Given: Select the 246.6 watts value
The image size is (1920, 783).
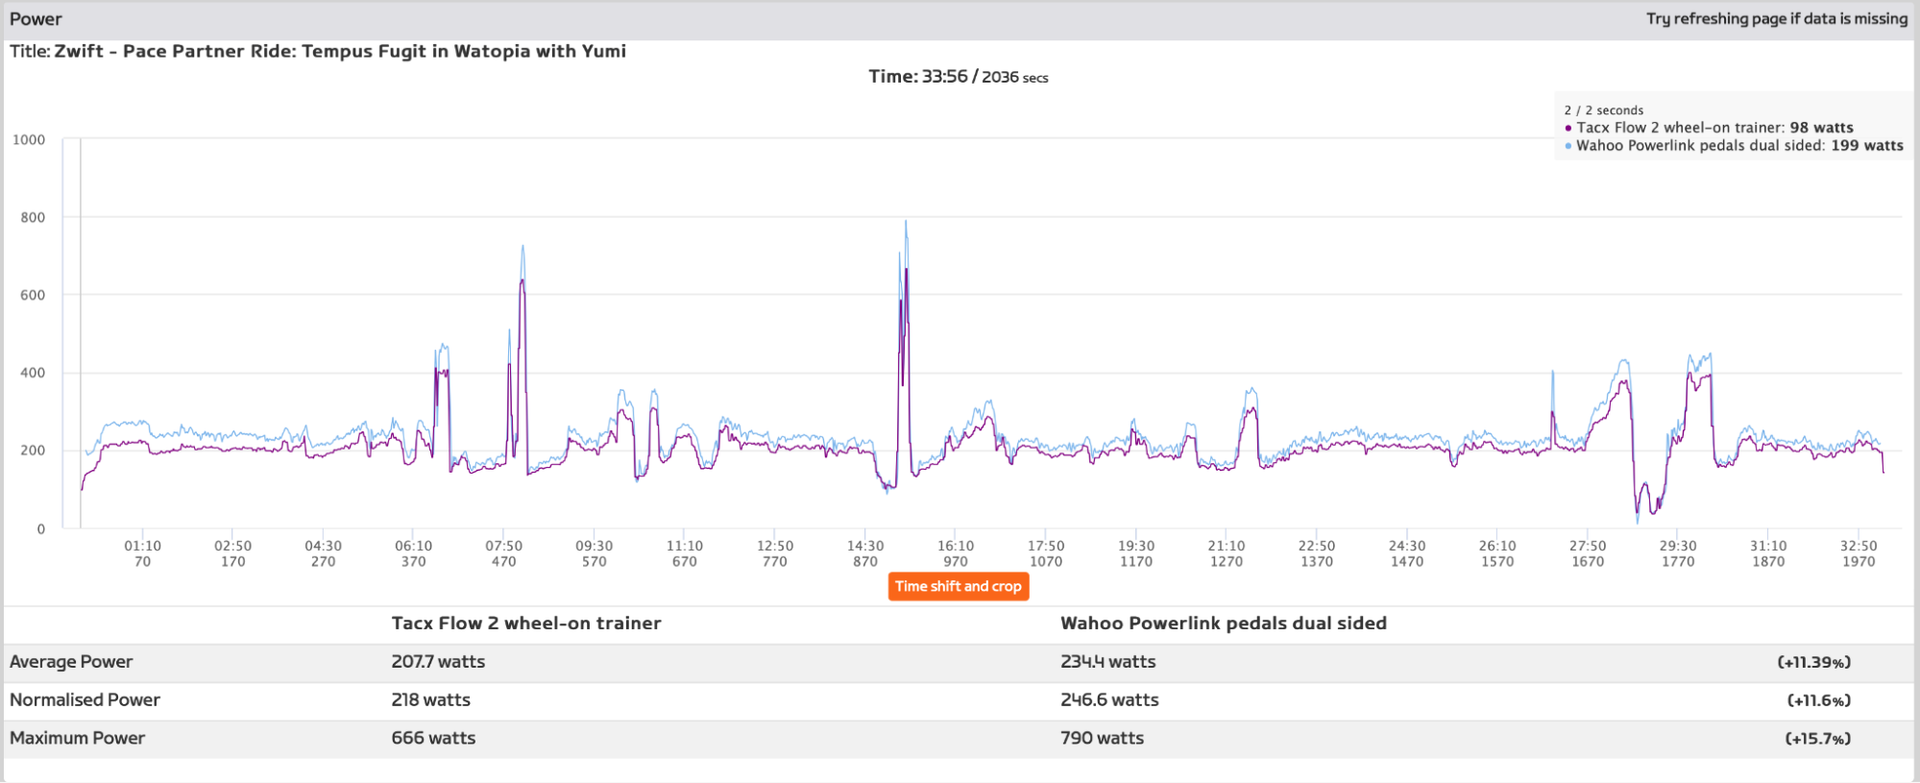Looking at the screenshot, I should (x=1109, y=700).
